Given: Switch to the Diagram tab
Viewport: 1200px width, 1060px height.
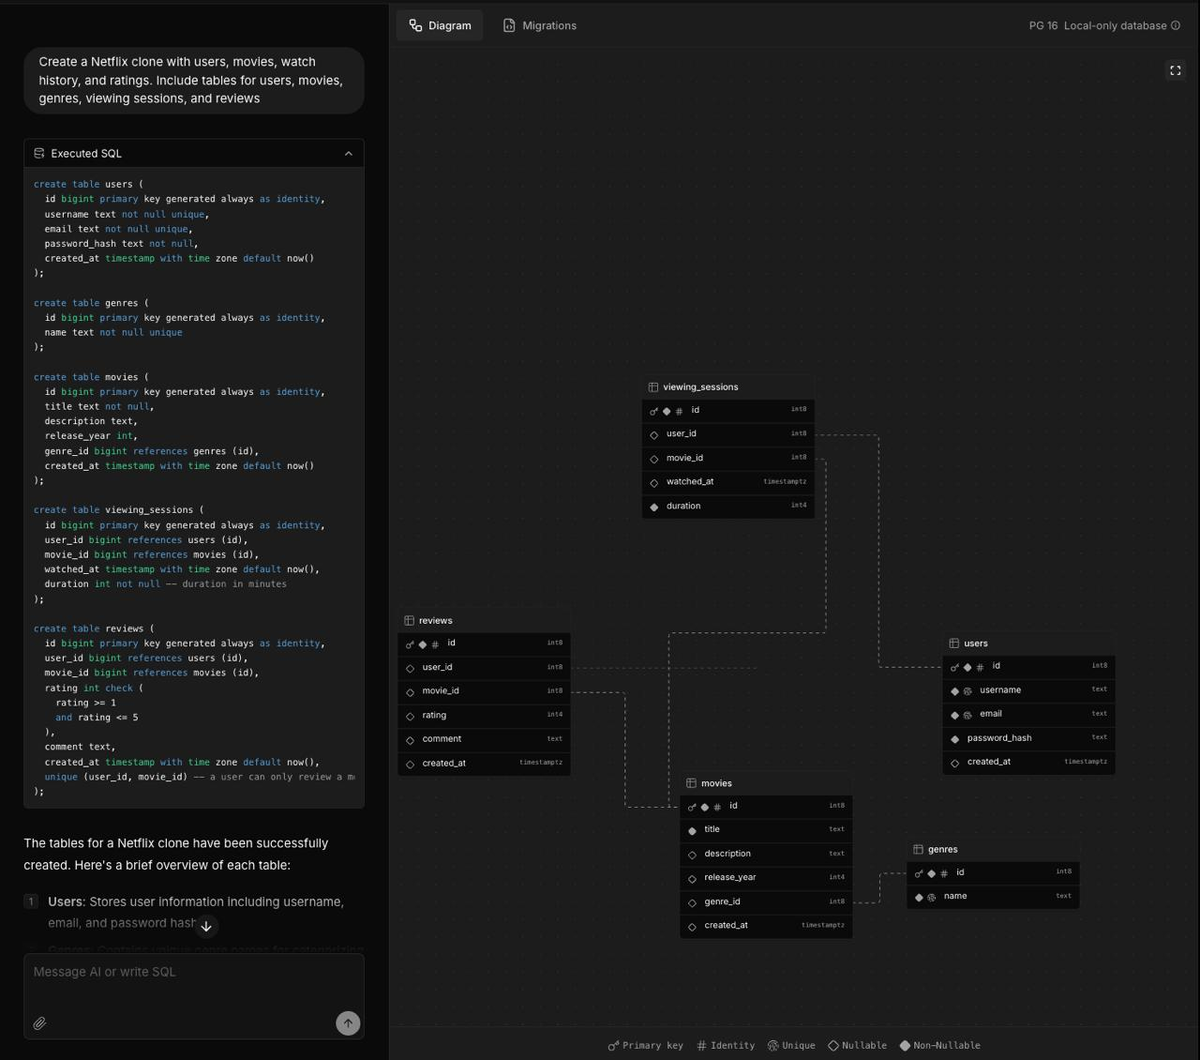Looking at the screenshot, I should click(x=440, y=25).
